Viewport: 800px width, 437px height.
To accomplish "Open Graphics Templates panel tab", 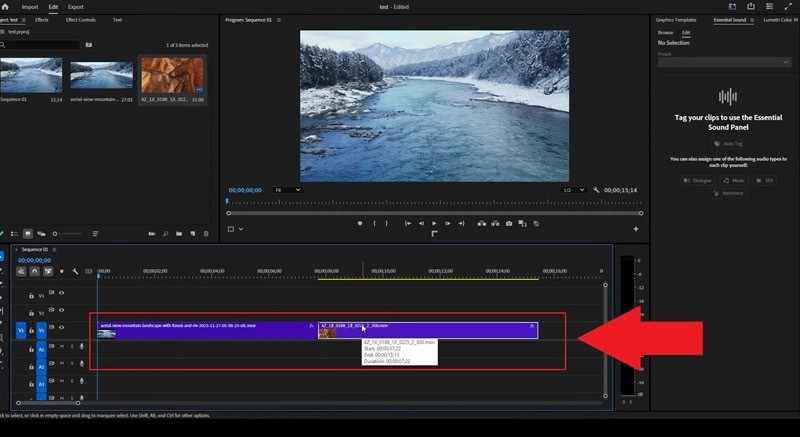I will pos(676,20).
